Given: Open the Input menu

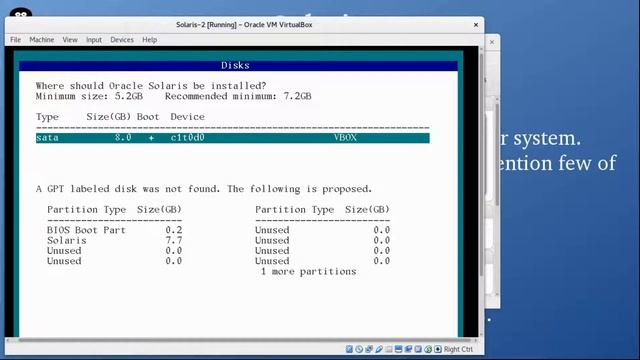Looking at the screenshot, I should pos(93,40).
